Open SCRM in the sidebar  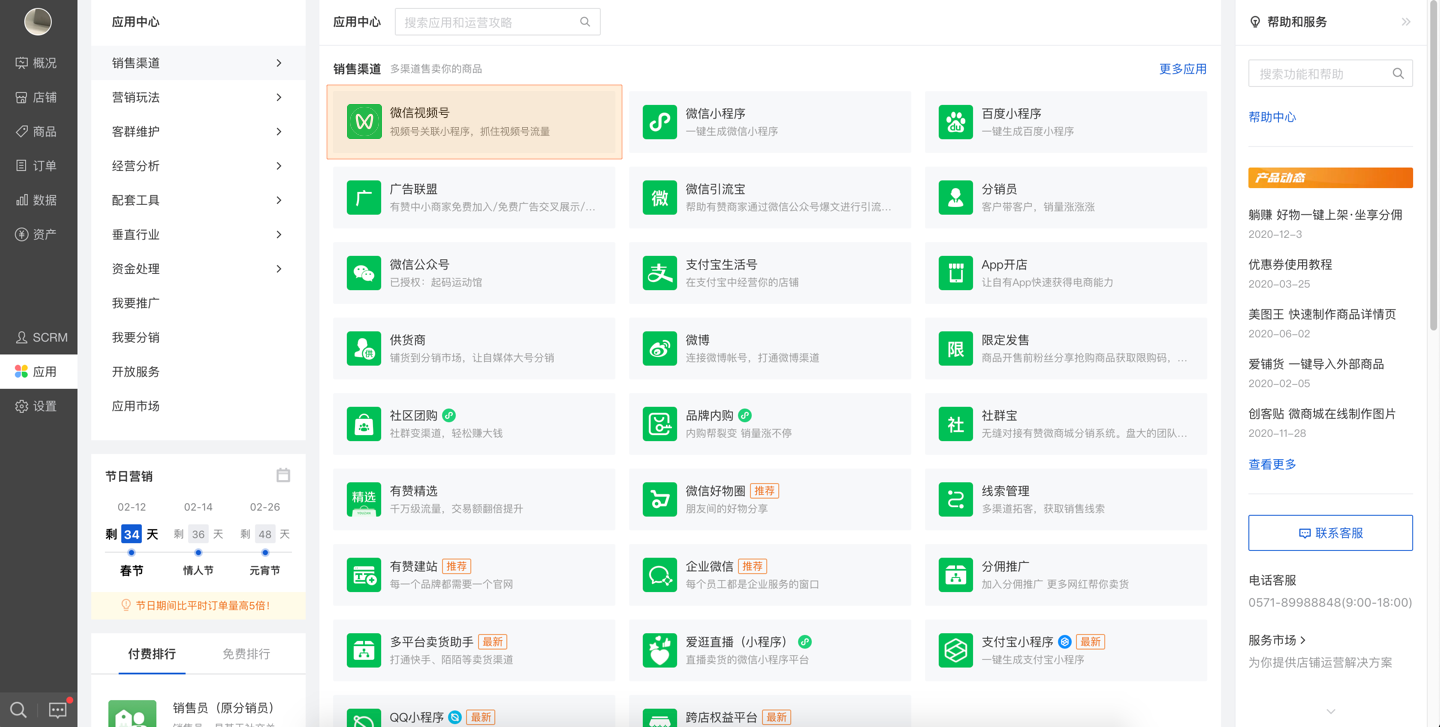tap(38, 337)
